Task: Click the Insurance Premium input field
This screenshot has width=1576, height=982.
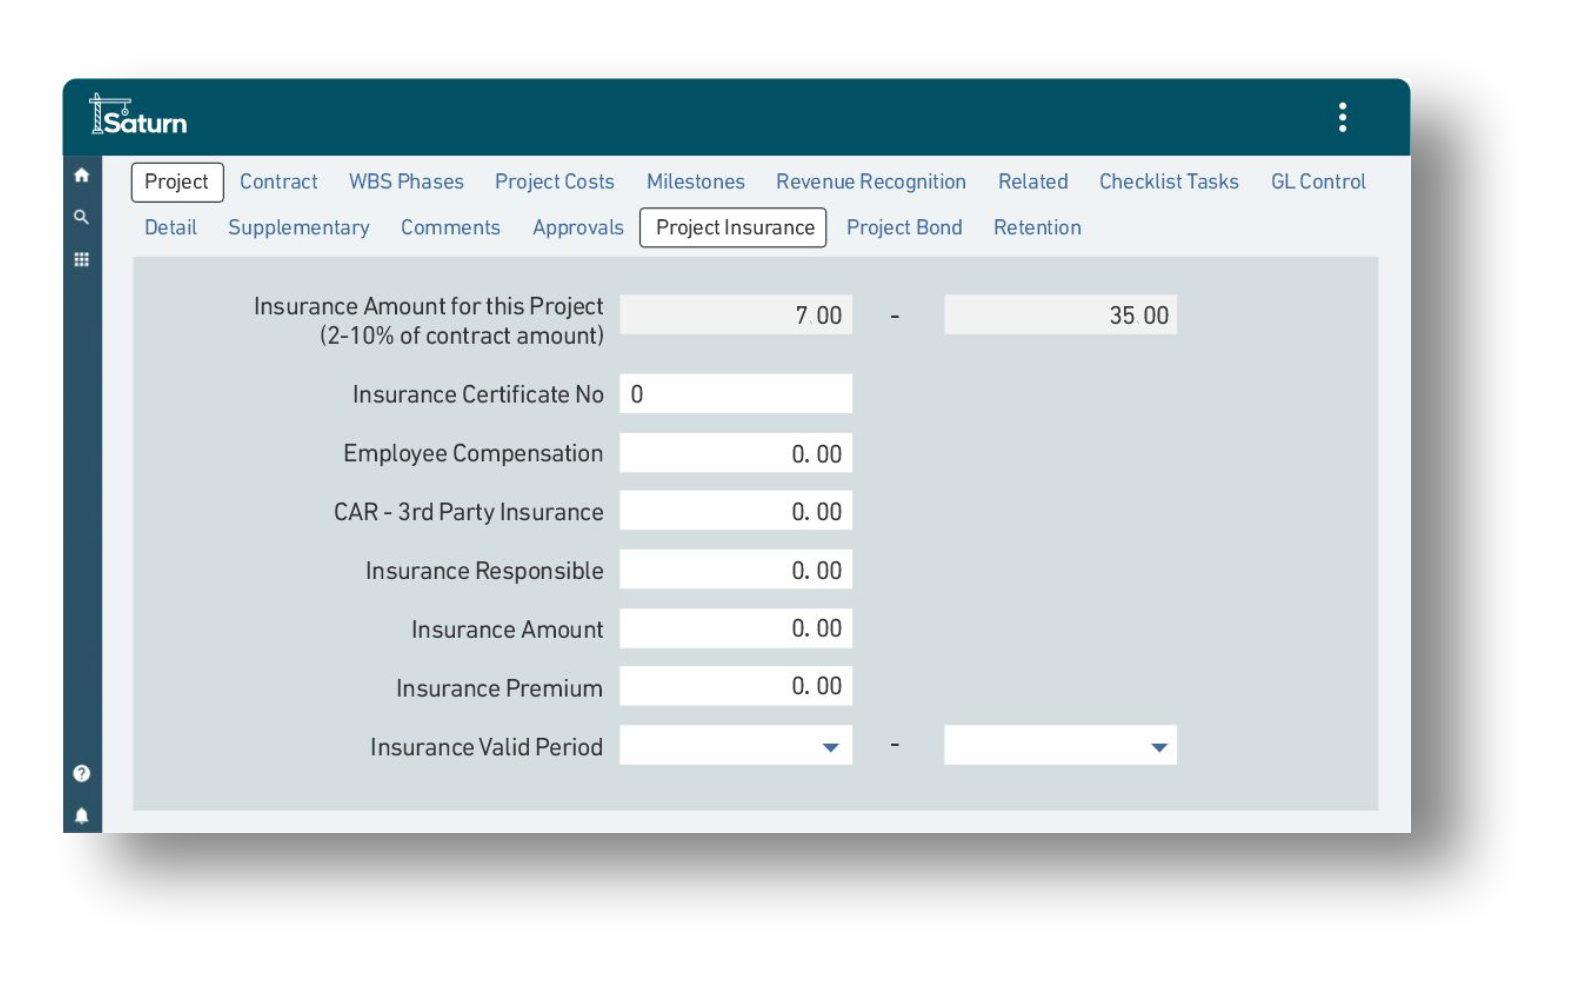Action: point(736,687)
